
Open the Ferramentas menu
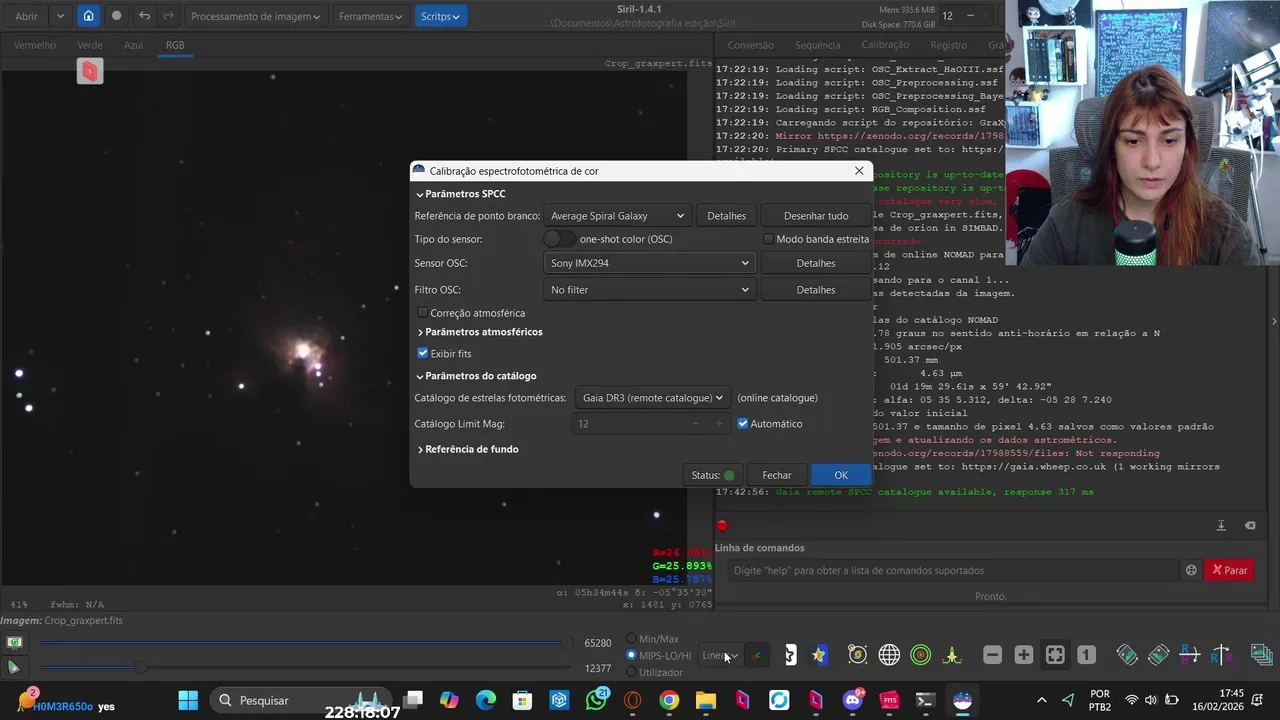[370, 16]
